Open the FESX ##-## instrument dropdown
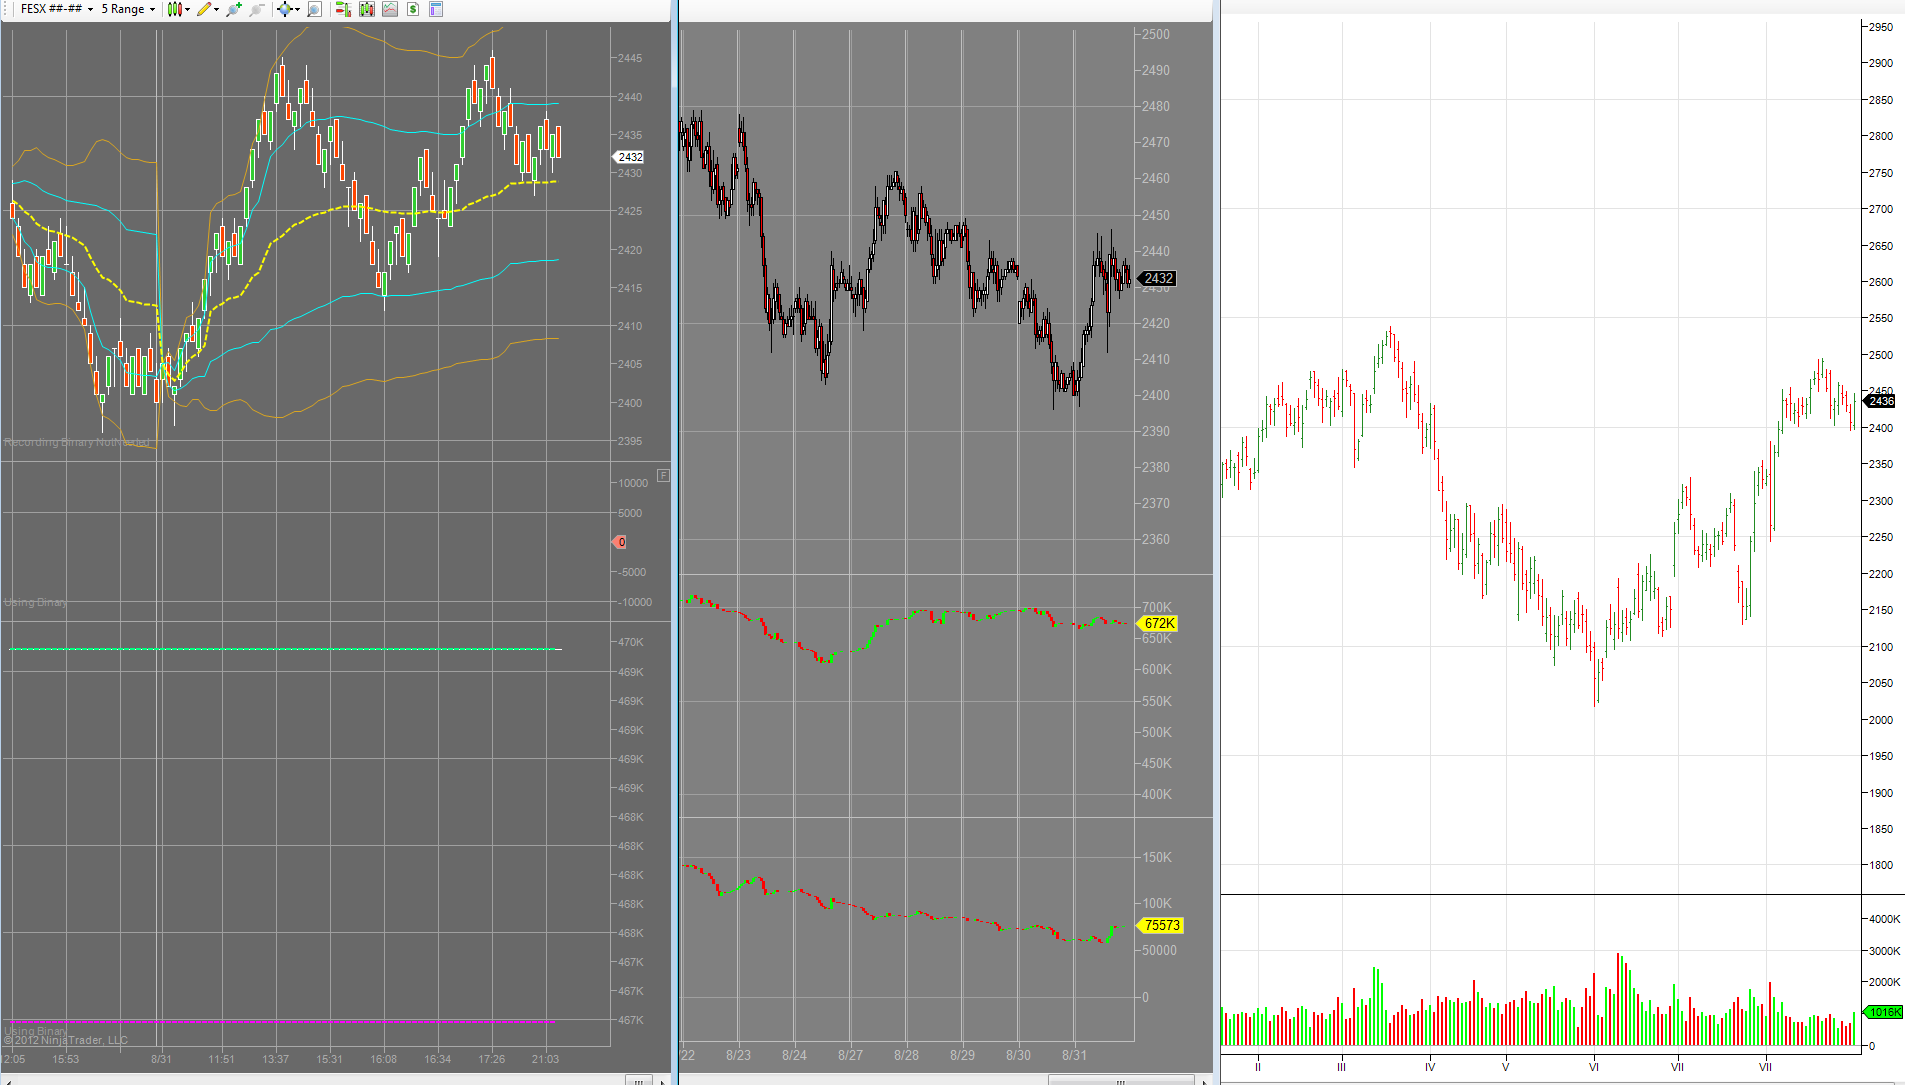 pos(56,9)
